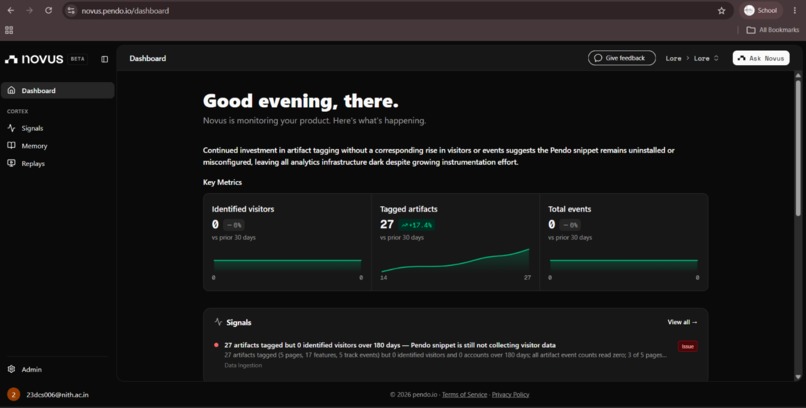Click the Signals pulse icon in sidebar
Viewport: 806px width, 408px height.
11,128
